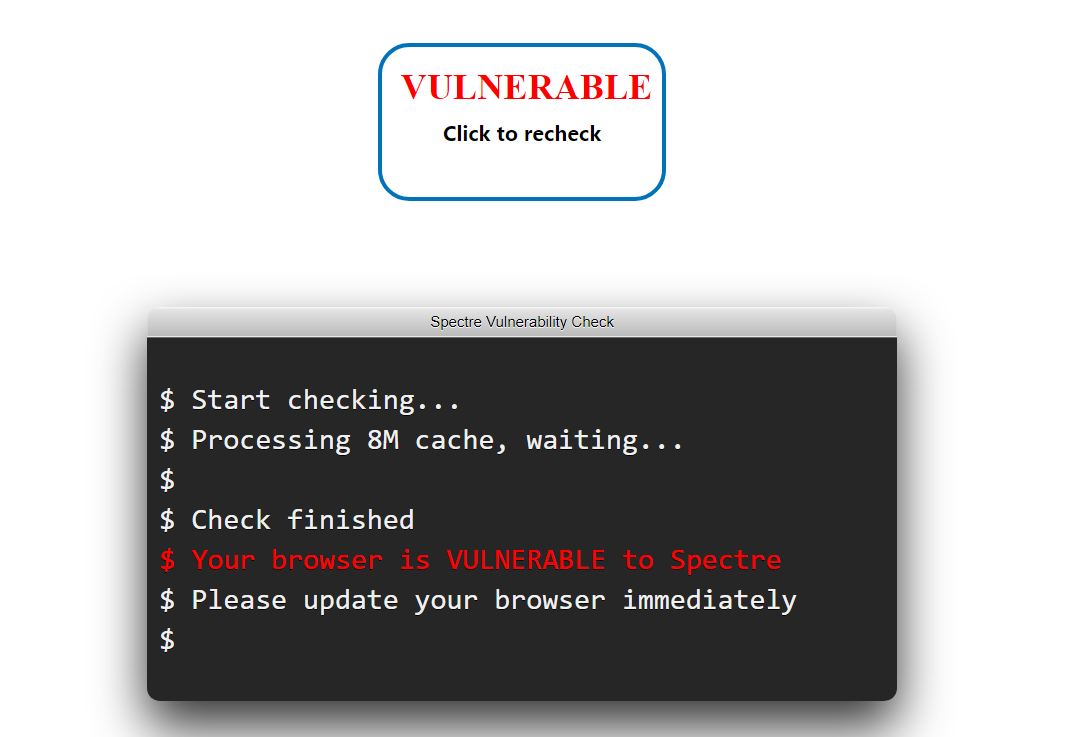Click the 'Check finished' terminal line
Image resolution: width=1065 pixels, height=737 pixels.
pyautogui.click(x=287, y=520)
